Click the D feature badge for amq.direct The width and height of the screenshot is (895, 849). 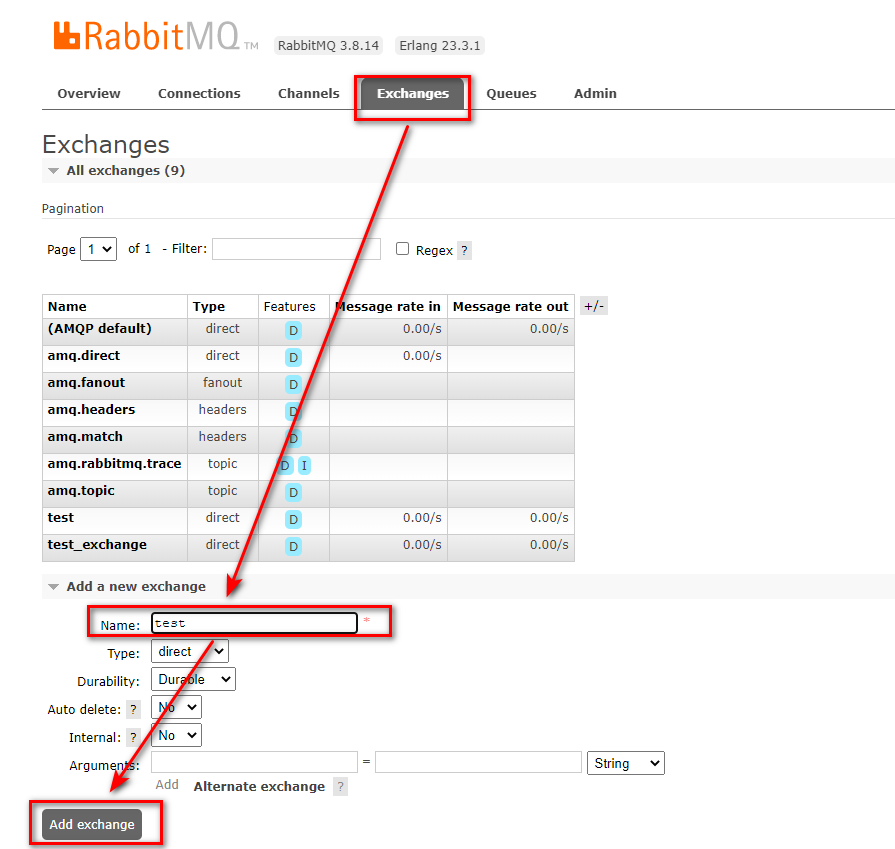[x=293, y=357]
